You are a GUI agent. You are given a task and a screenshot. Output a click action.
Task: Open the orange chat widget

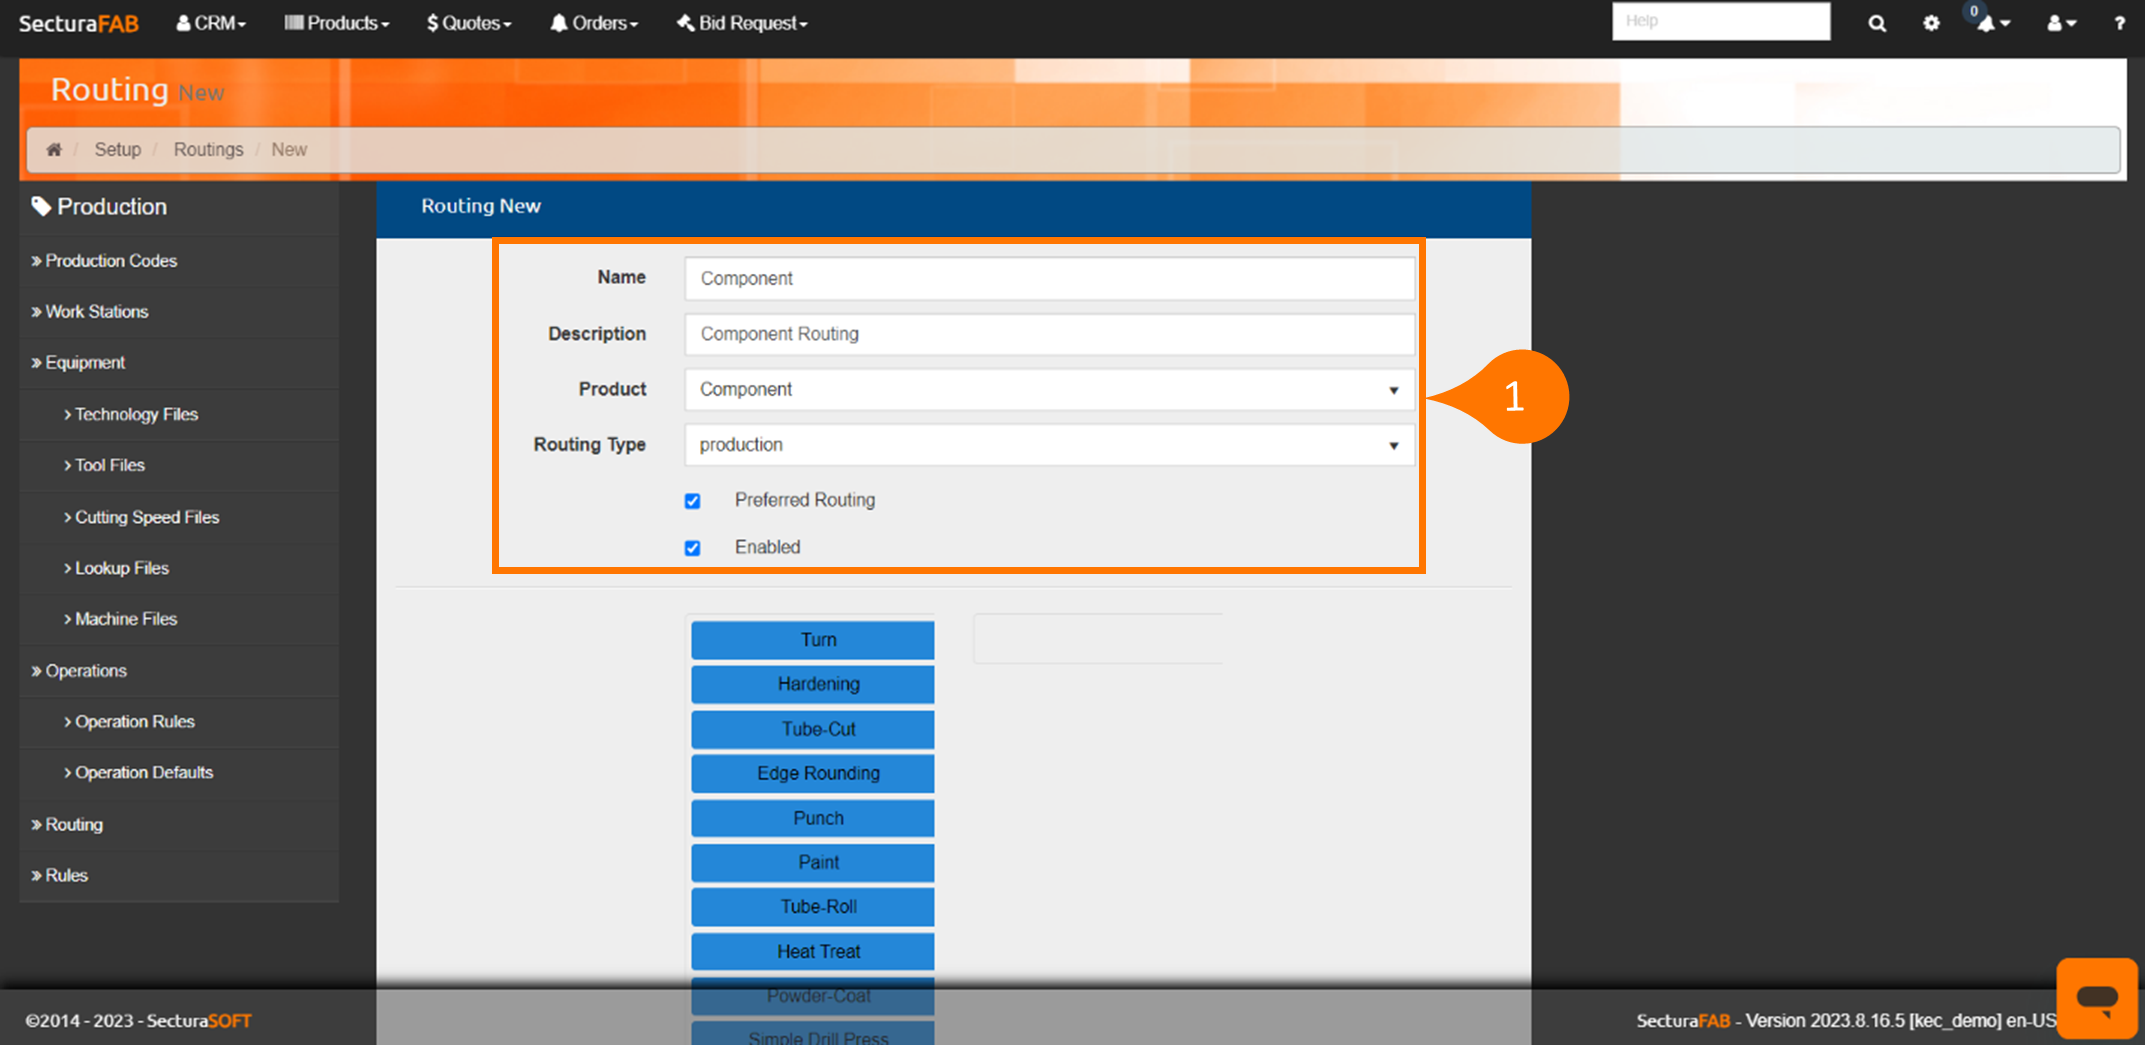(x=2096, y=997)
